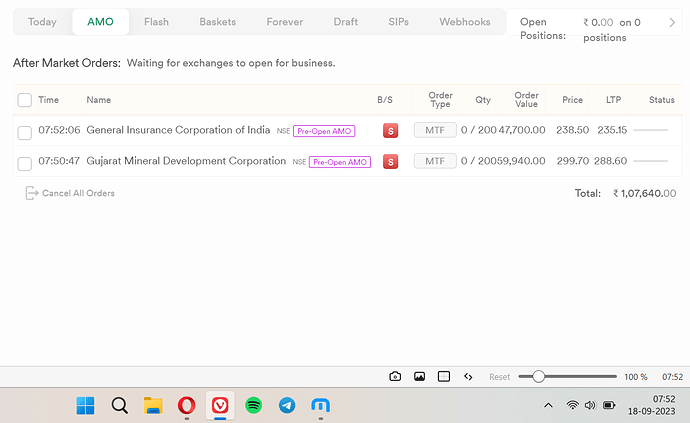
Task: Click the Status column header
Action: (x=661, y=100)
